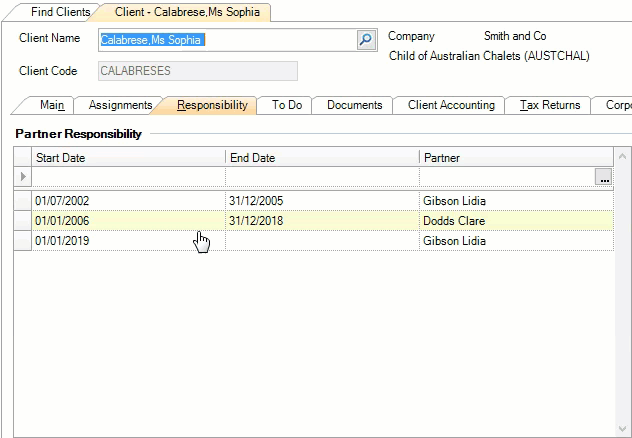This screenshot has height=438, width=632.
Task: Click the client name search magnifier icon
Action: click(x=366, y=40)
